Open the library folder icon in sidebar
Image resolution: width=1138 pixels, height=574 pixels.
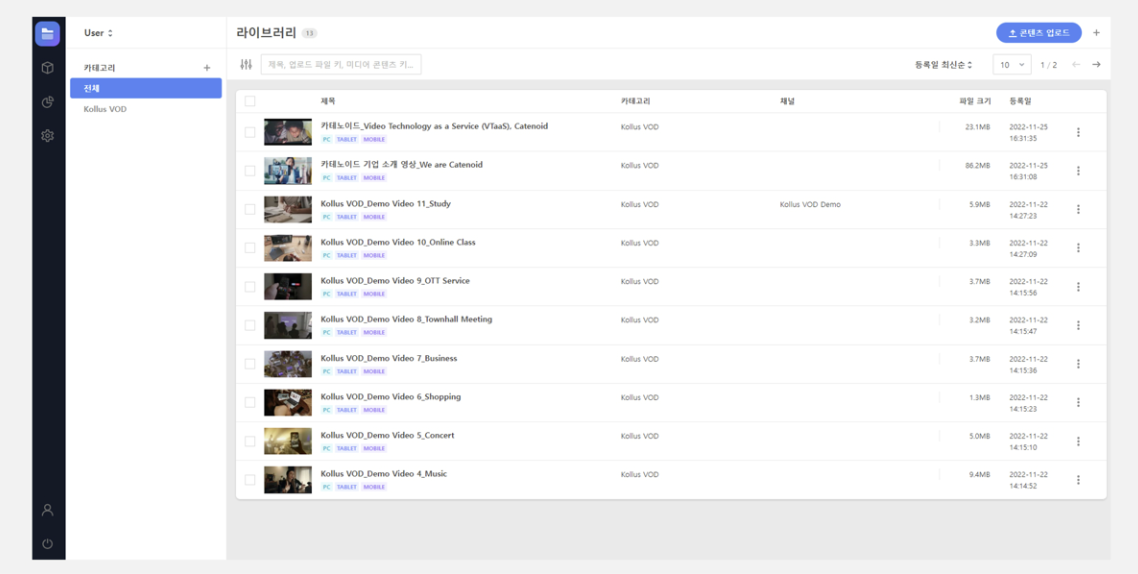pos(47,33)
